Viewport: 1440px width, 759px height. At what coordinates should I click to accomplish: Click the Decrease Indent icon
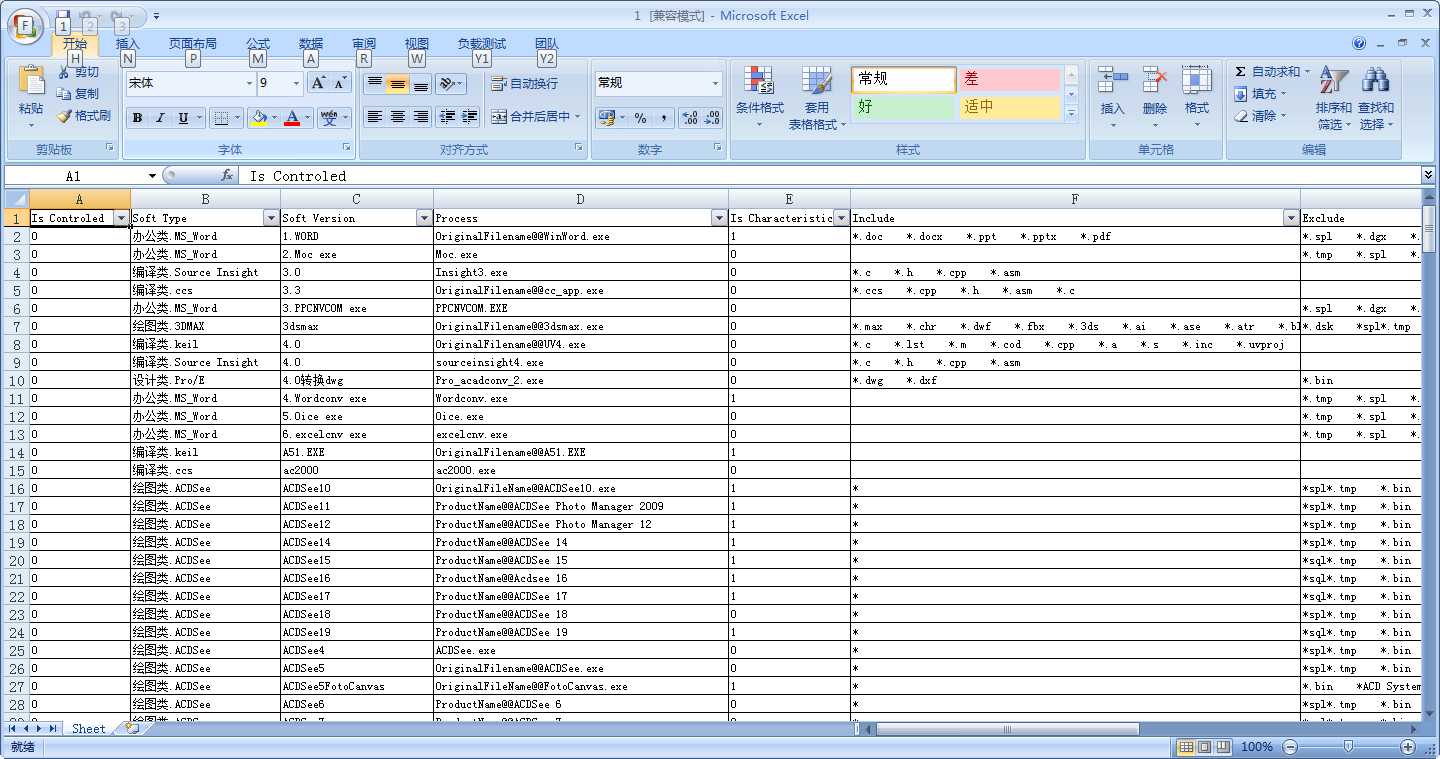(447, 117)
